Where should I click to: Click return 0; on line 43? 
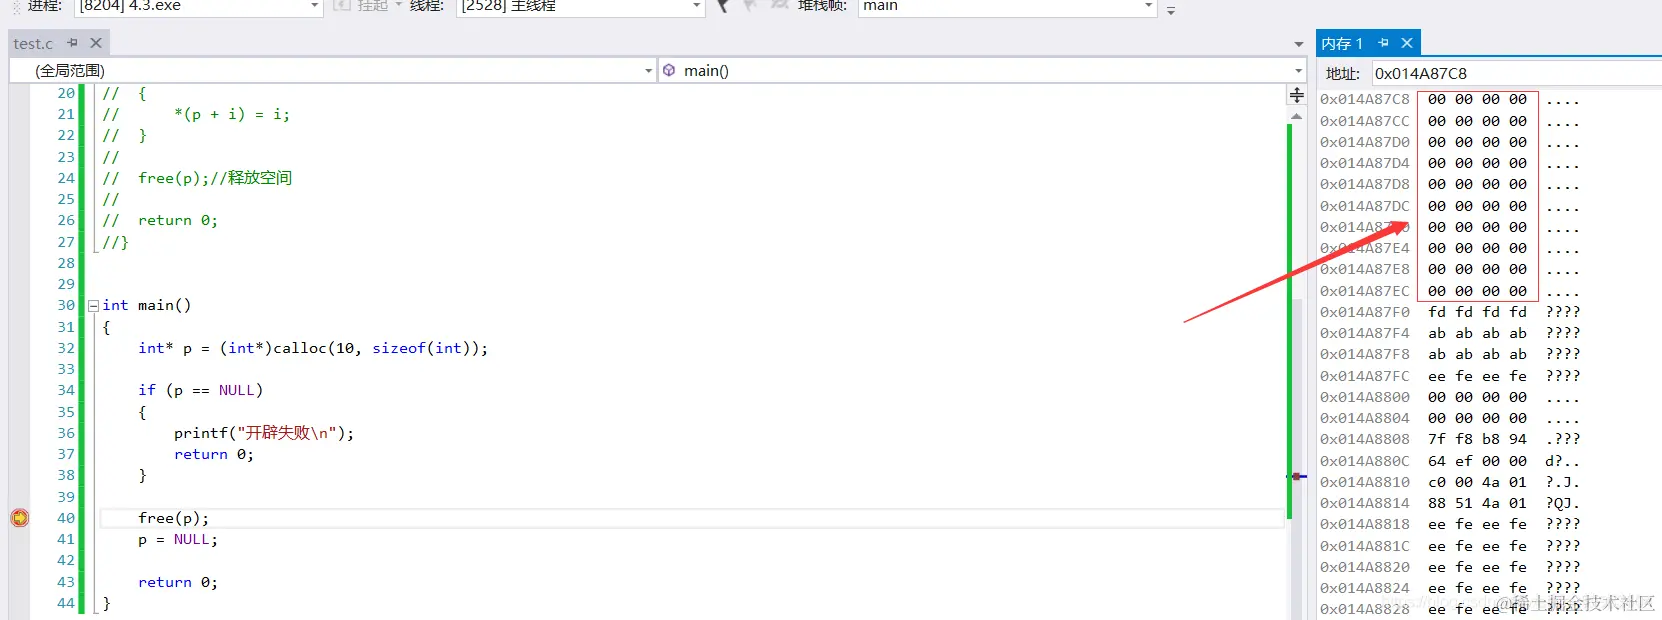click(x=178, y=582)
